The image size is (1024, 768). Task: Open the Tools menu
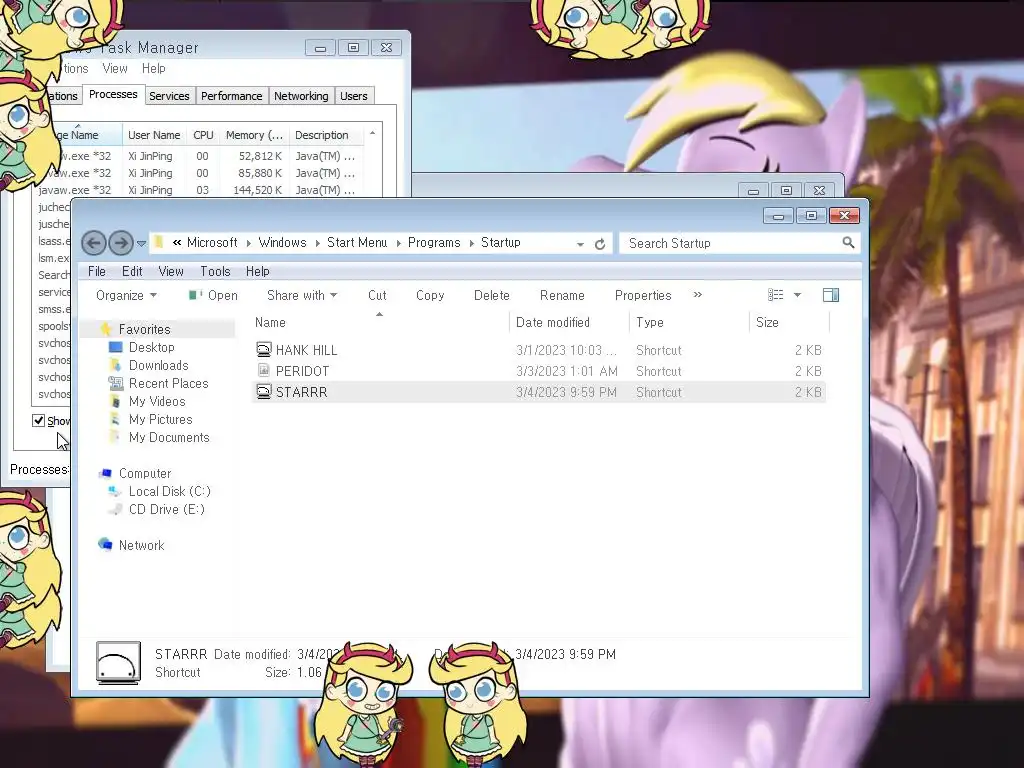(215, 271)
